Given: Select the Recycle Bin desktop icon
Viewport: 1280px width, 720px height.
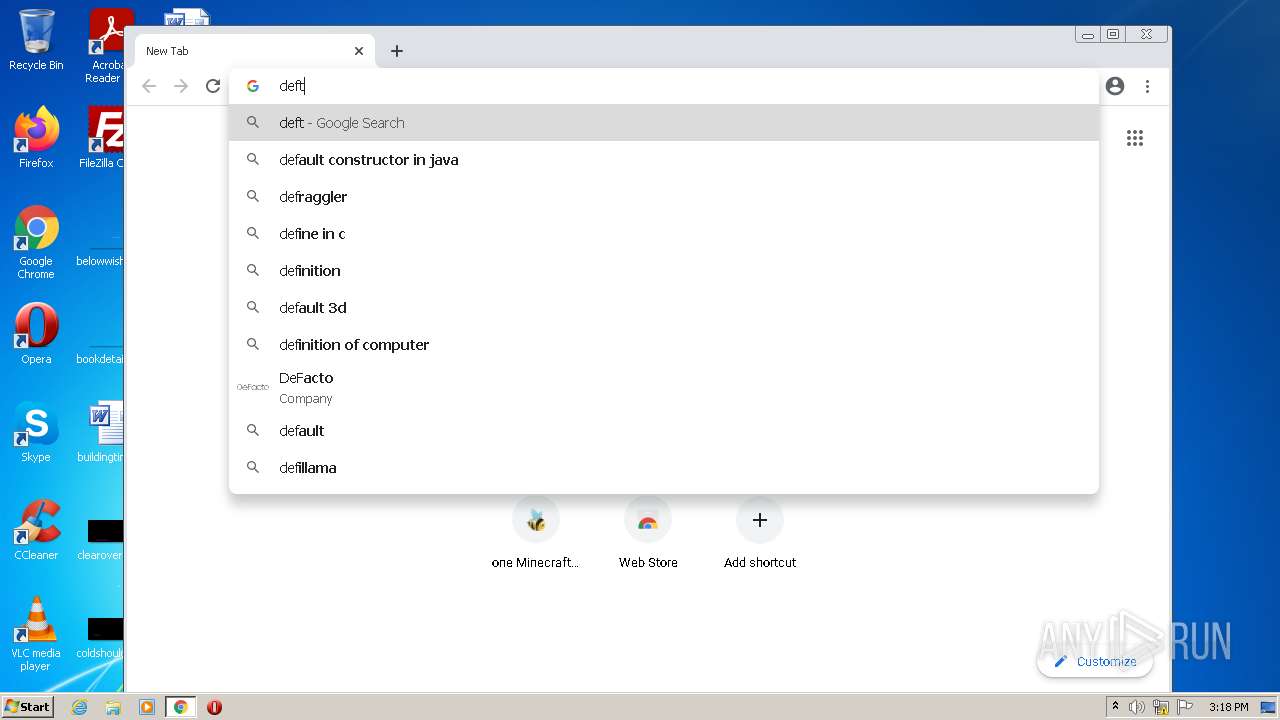Looking at the screenshot, I should (x=36, y=40).
